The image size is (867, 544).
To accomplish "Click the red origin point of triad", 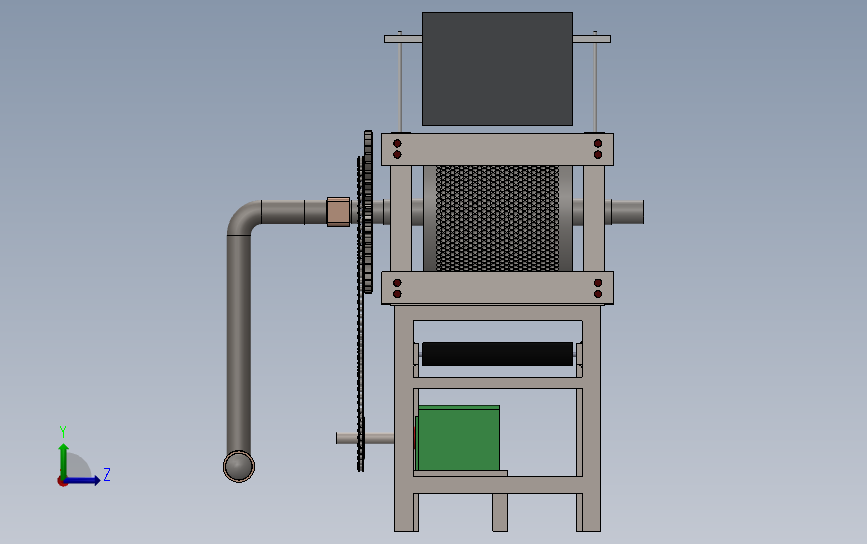I will (62, 482).
